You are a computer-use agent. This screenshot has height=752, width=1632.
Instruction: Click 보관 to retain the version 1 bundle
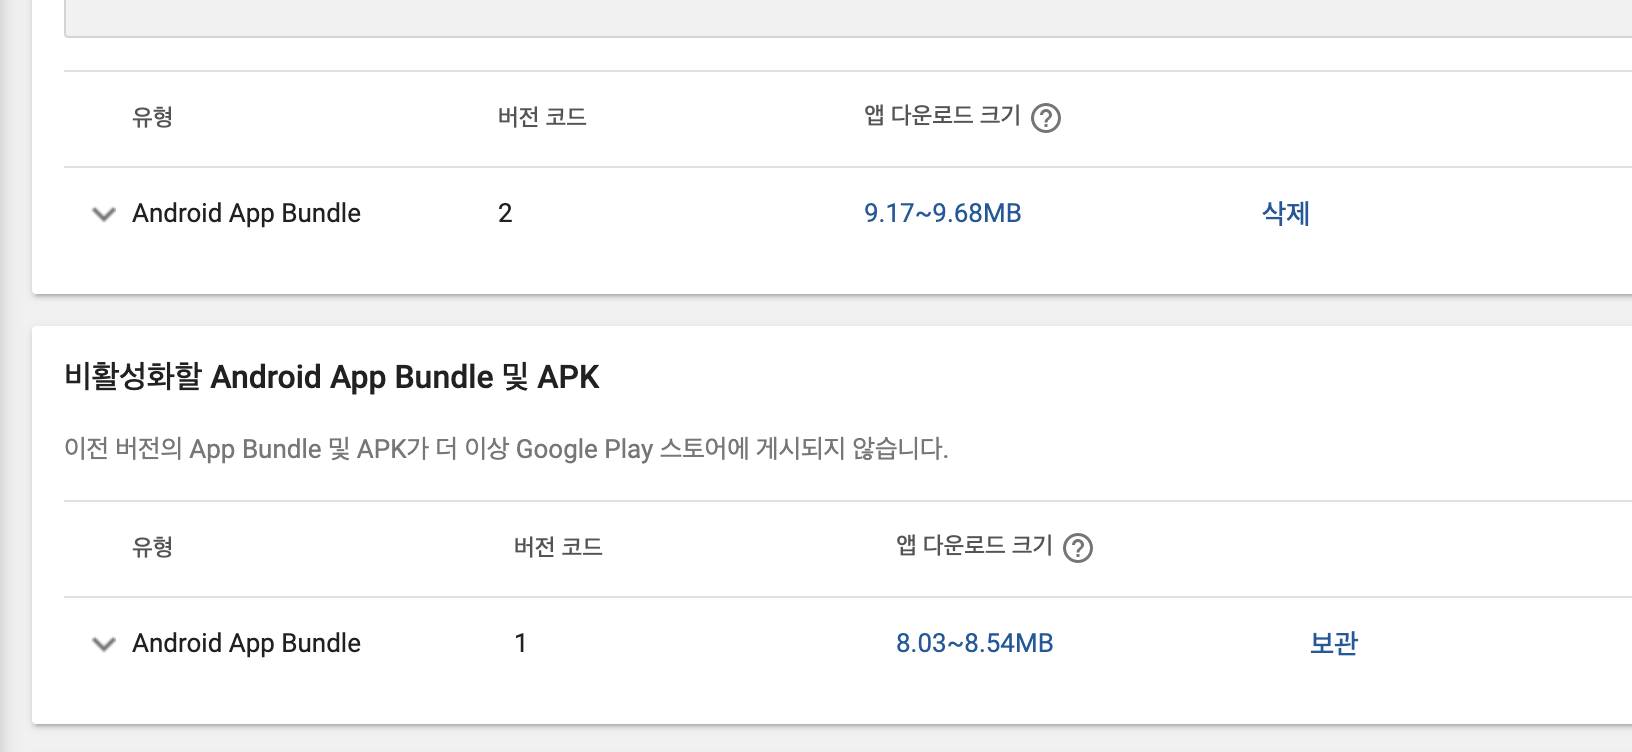(x=1334, y=643)
